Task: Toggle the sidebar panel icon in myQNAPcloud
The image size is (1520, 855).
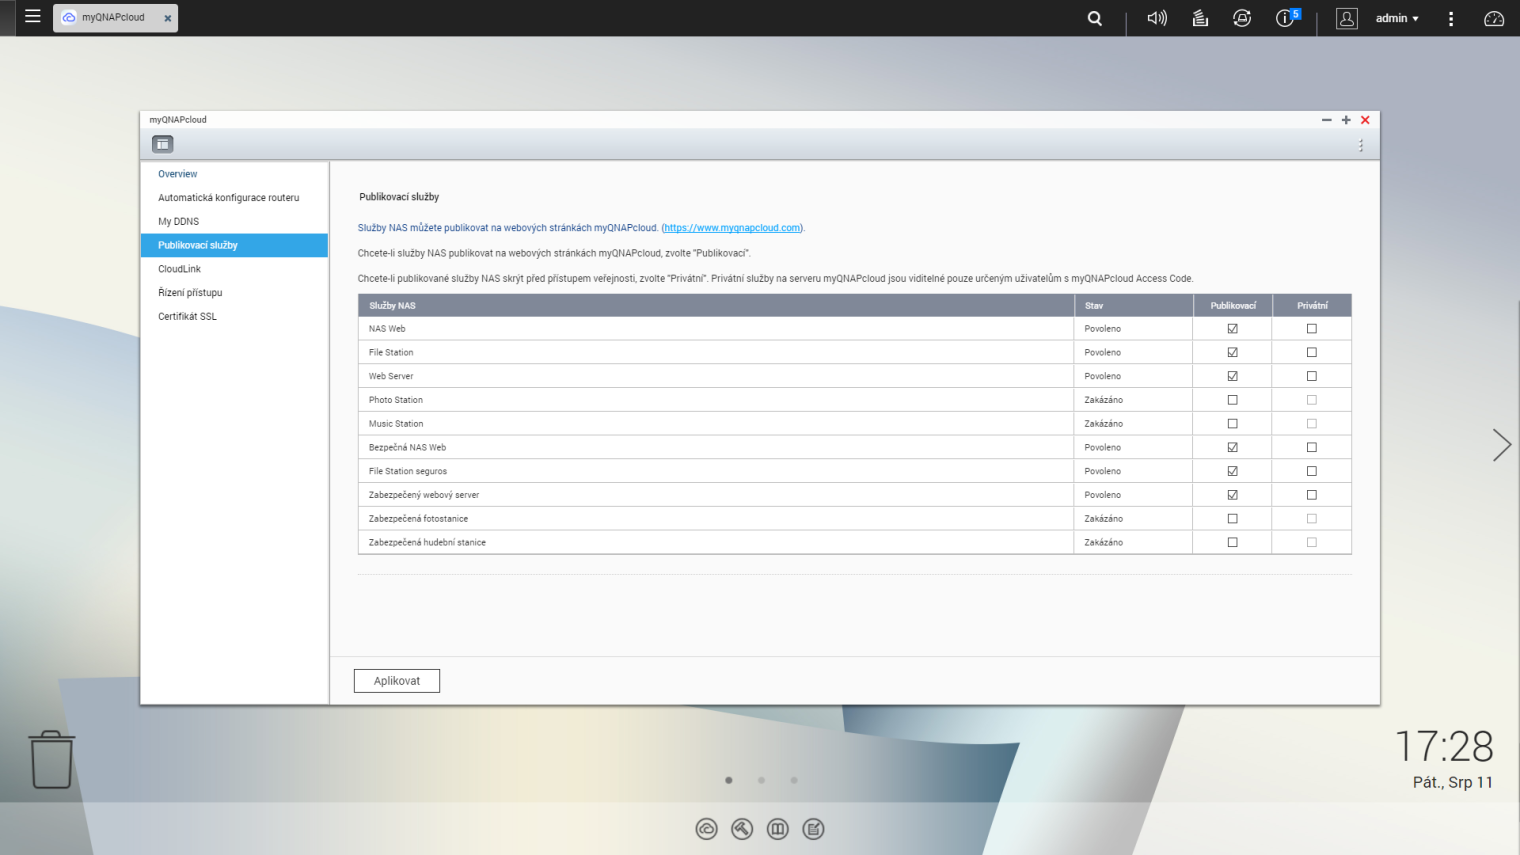Action: 163,145
